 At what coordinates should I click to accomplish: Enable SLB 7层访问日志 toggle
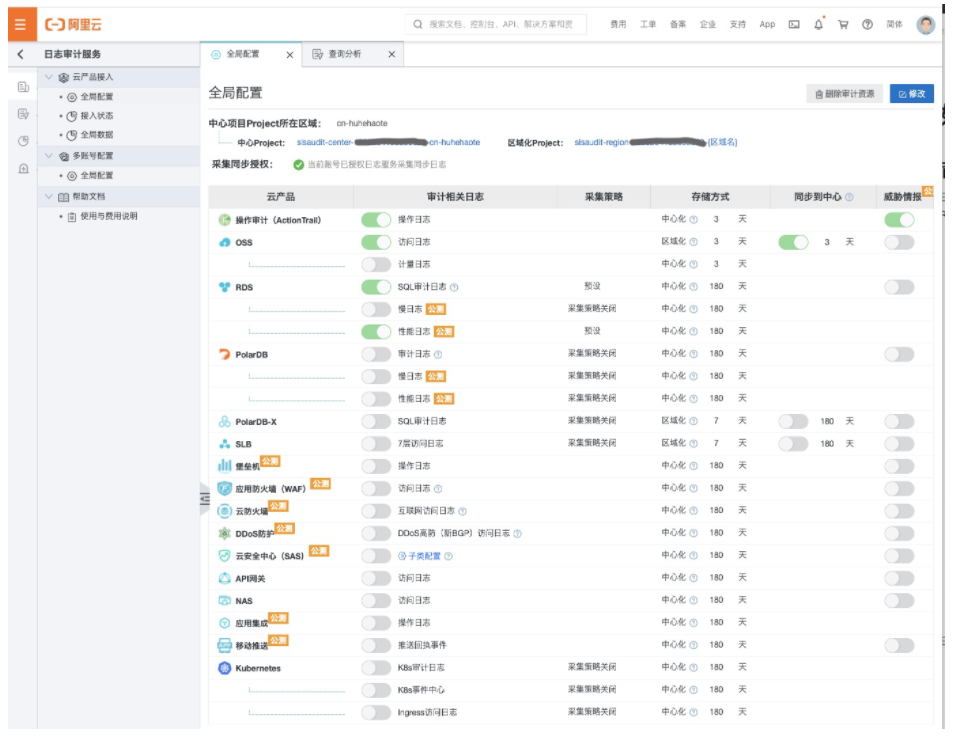click(376, 444)
